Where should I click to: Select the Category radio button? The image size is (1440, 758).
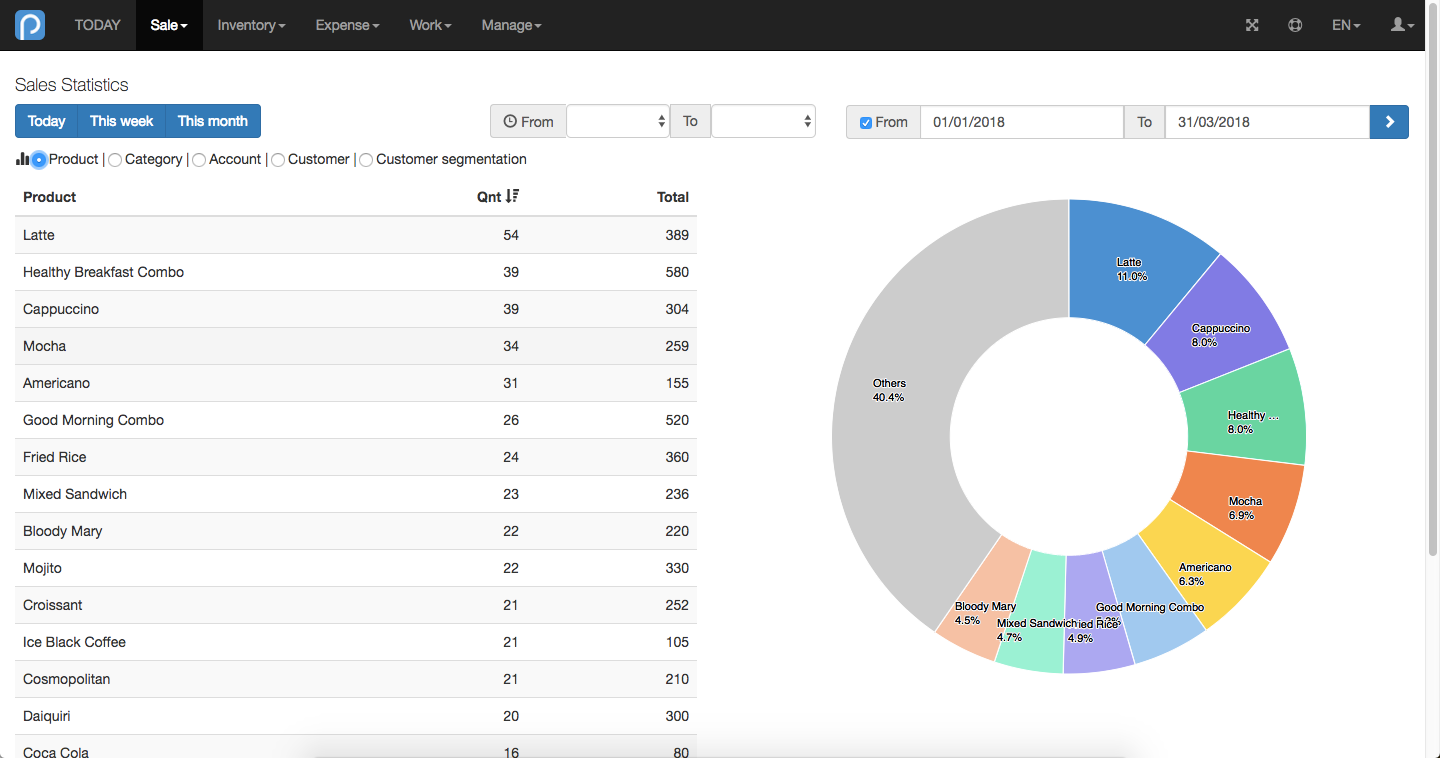[115, 160]
